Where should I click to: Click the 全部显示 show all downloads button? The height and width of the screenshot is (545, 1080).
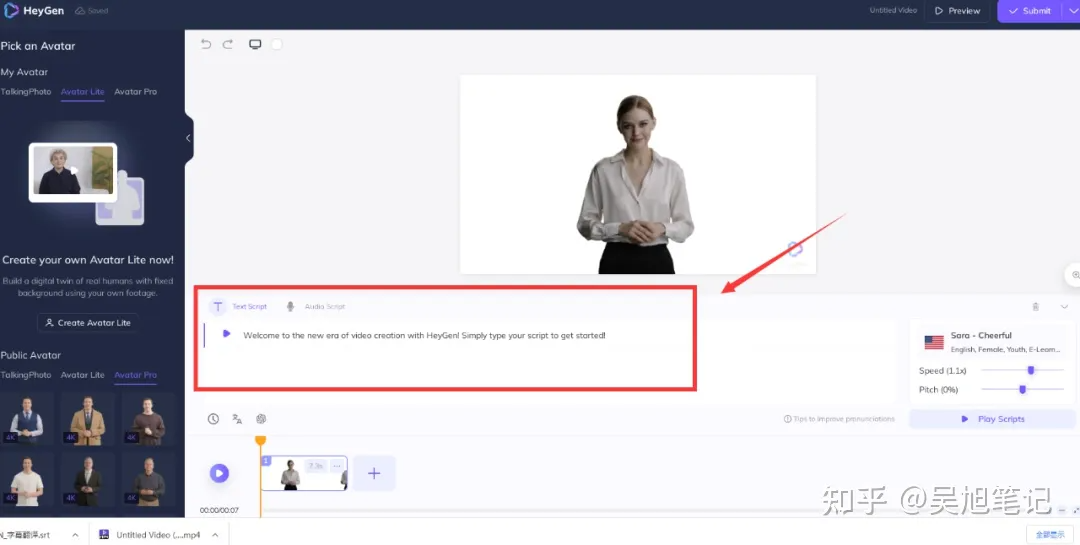click(x=1050, y=535)
